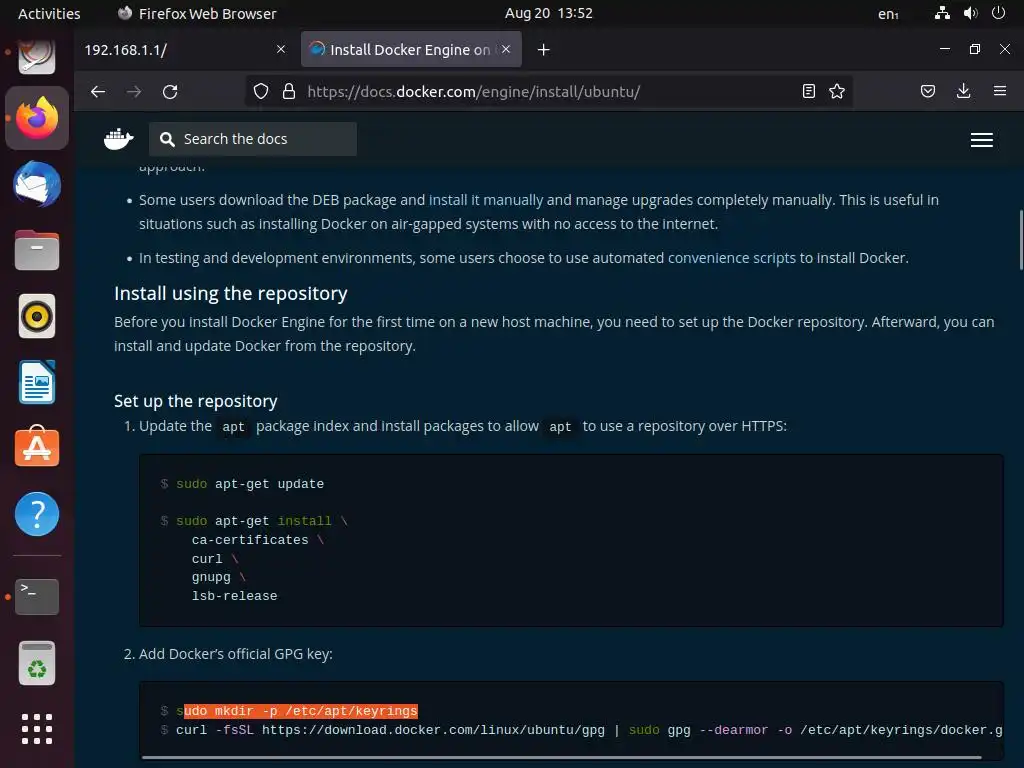1024x768 pixels.
Task: Open the convenience scripts link
Action: click(x=731, y=258)
